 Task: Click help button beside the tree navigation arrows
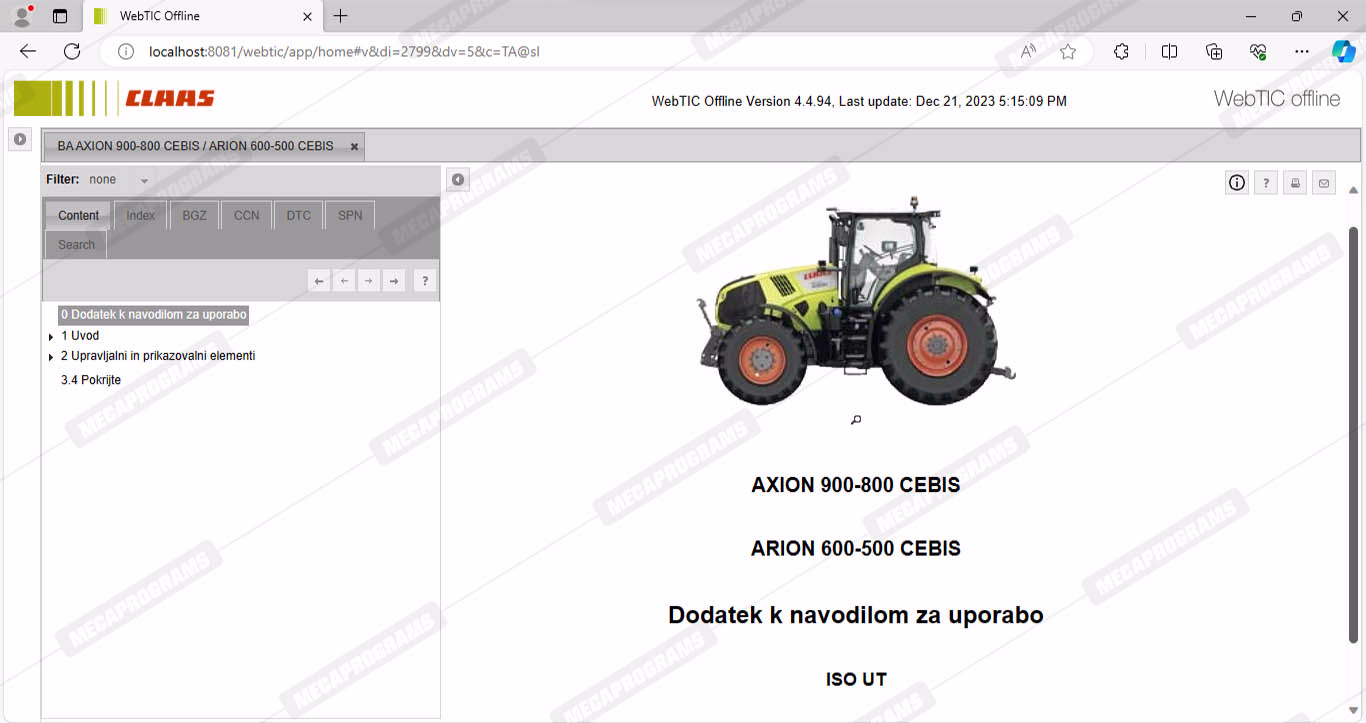pos(425,282)
